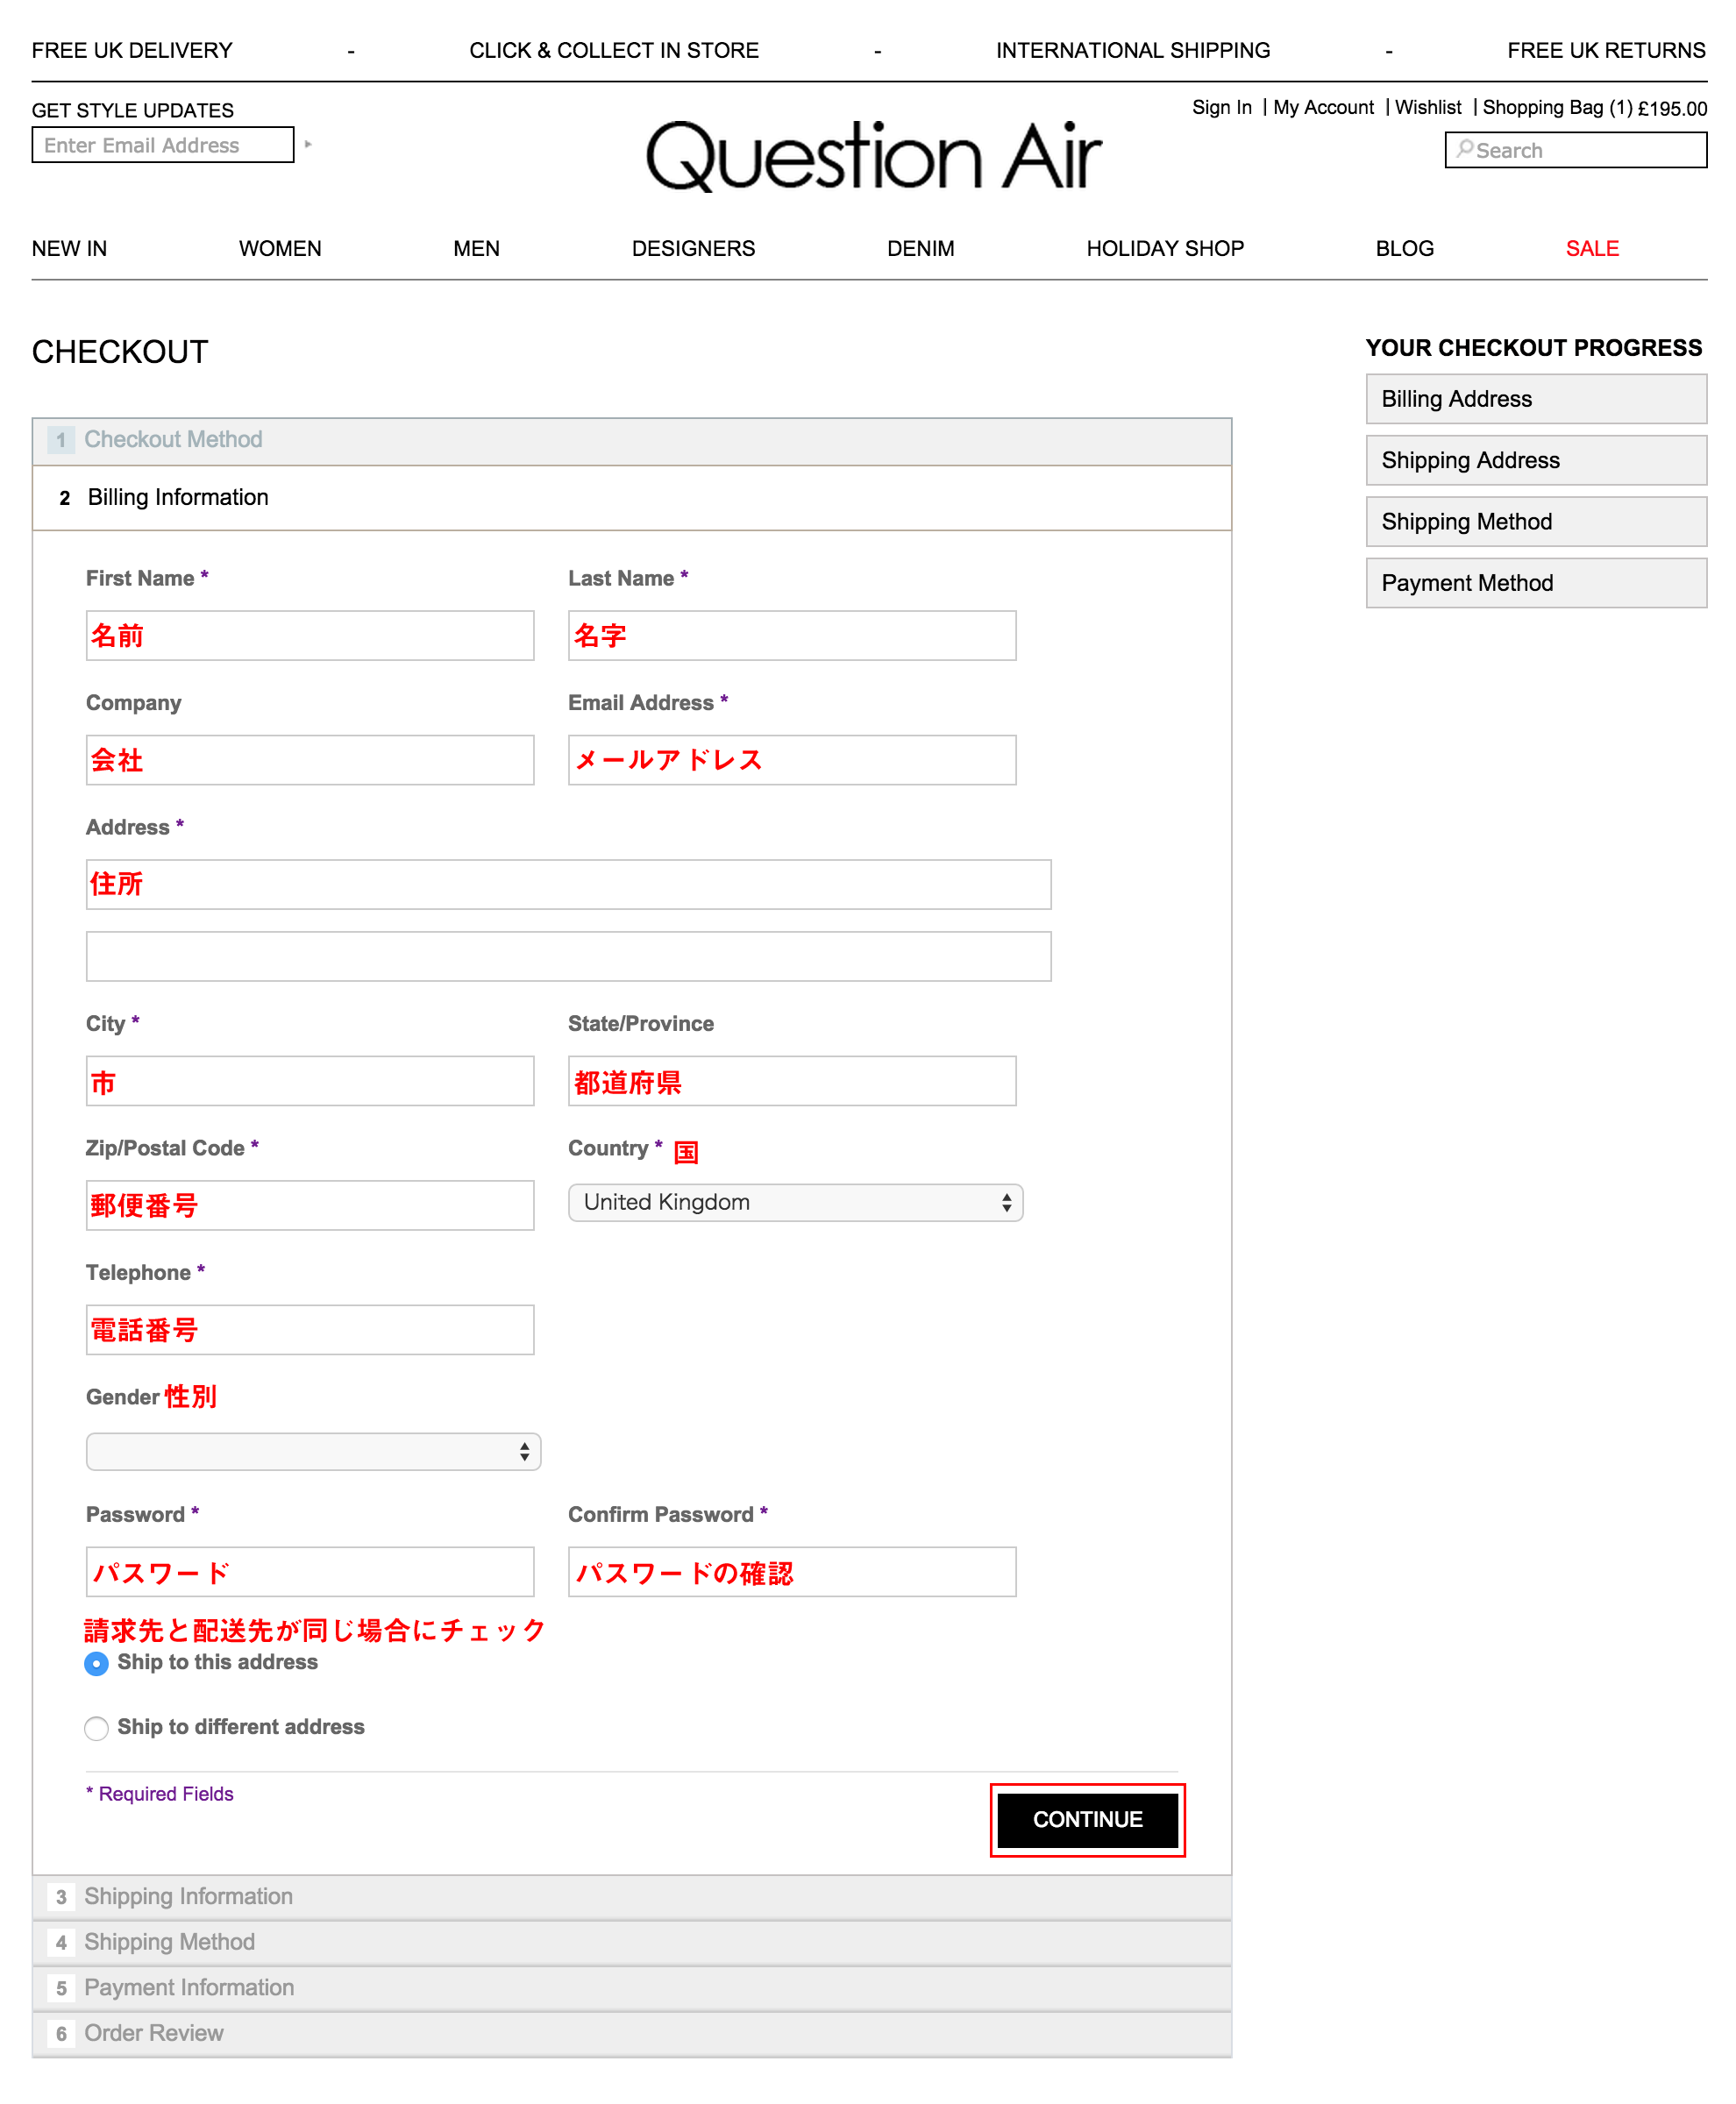
Task: Open the Gender dropdown
Action: tap(313, 1451)
